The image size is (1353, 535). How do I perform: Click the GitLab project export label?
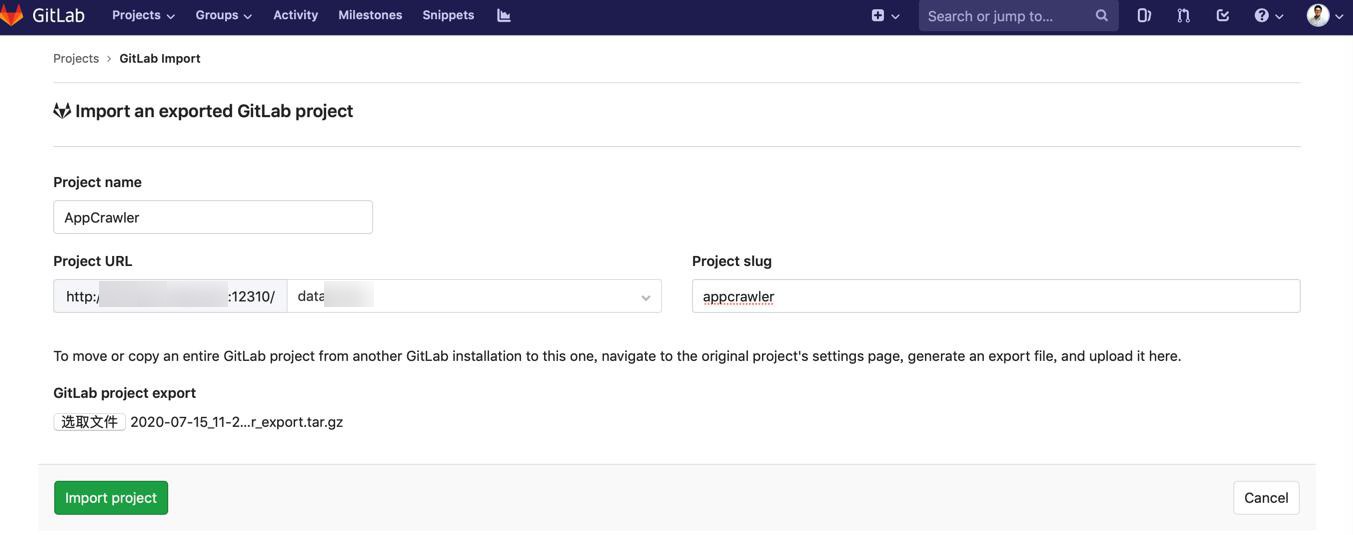(x=124, y=393)
